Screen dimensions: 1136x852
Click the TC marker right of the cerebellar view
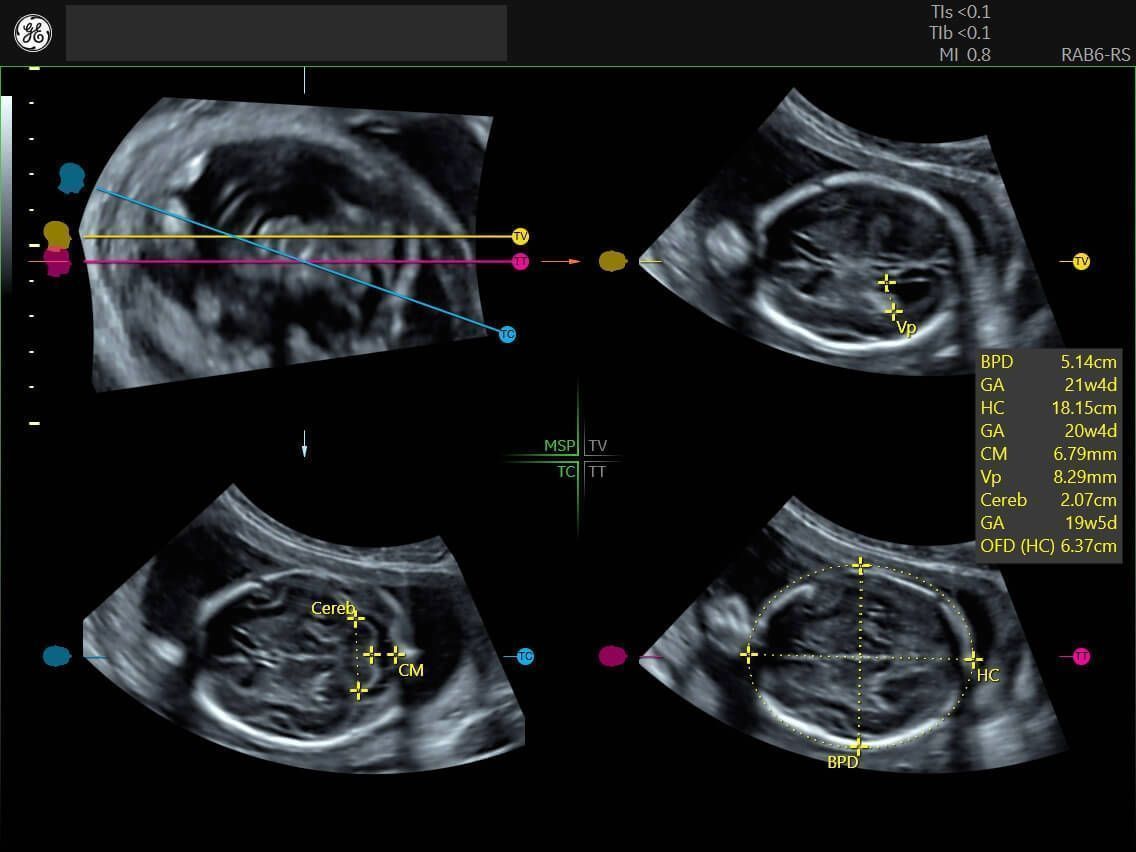[525, 657]
